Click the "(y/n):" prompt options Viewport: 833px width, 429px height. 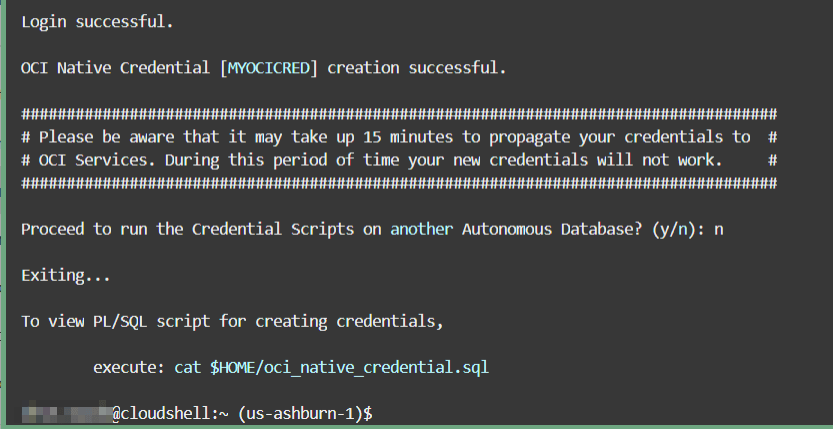[x=678, y=228]
